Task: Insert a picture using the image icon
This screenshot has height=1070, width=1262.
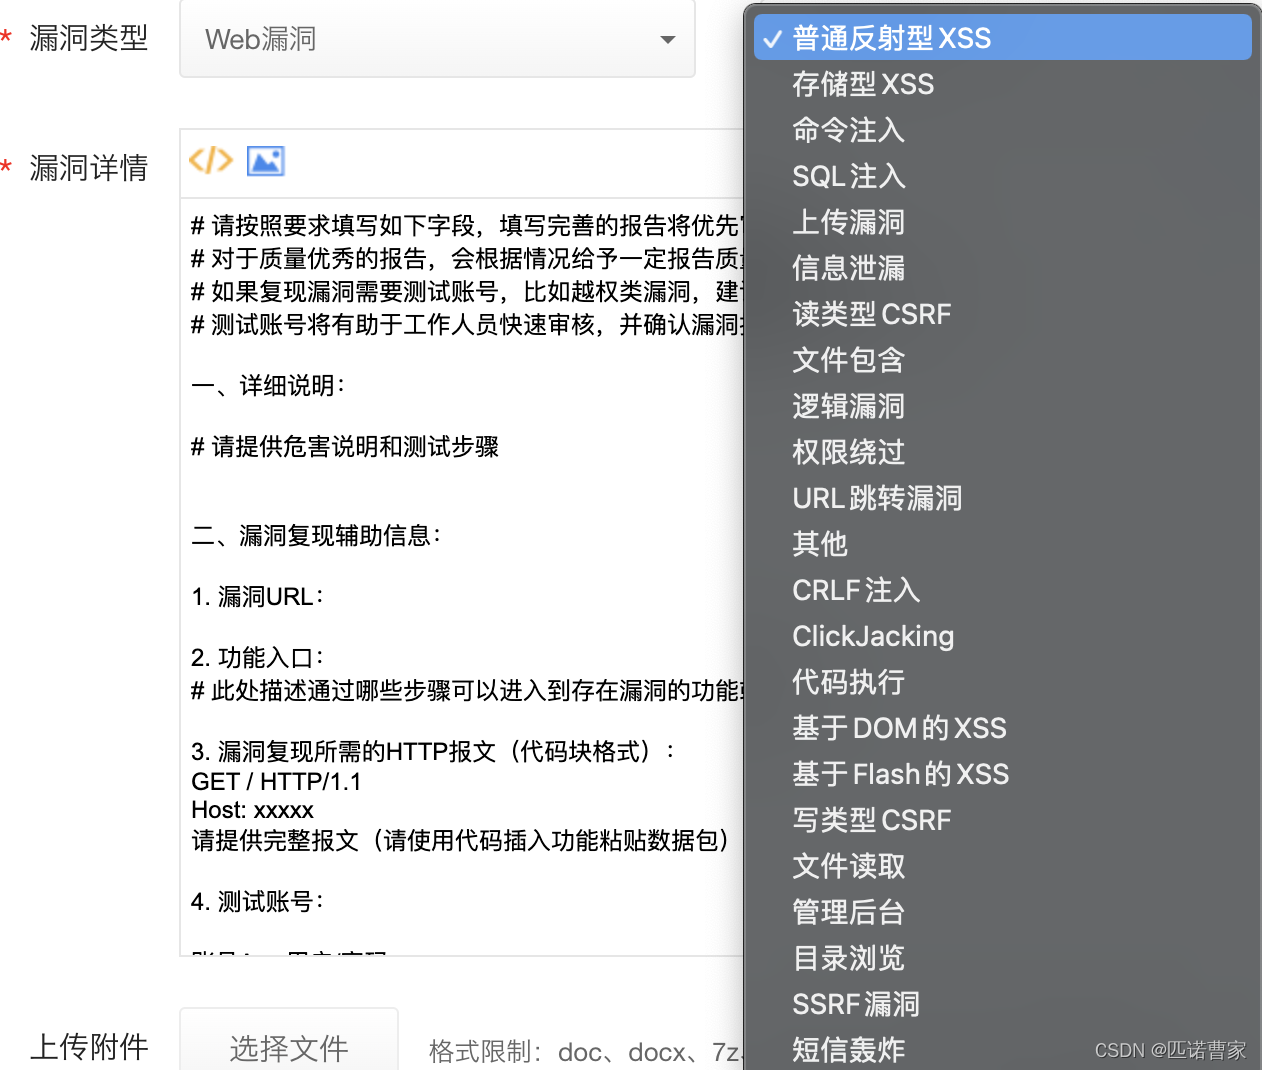Action: click(x=266, y=160)
